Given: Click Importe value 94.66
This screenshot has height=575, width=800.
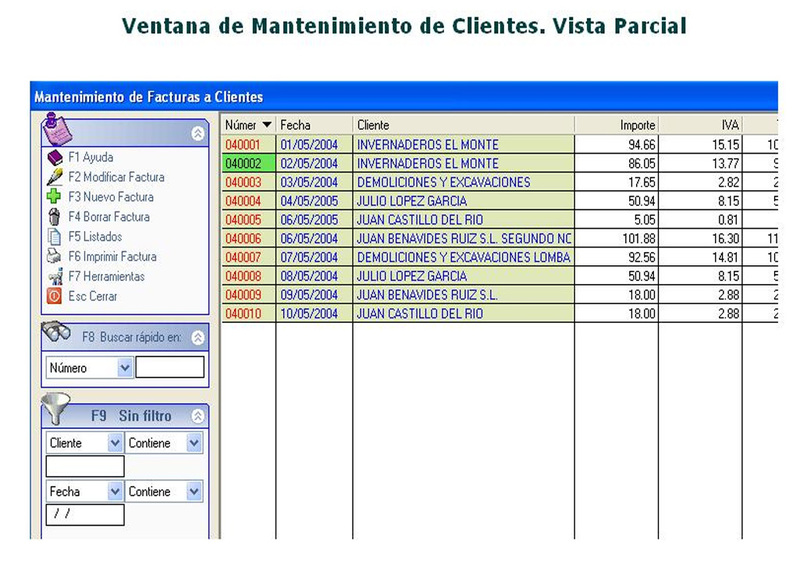Looking at the screenshot, I should click(642, 145).
